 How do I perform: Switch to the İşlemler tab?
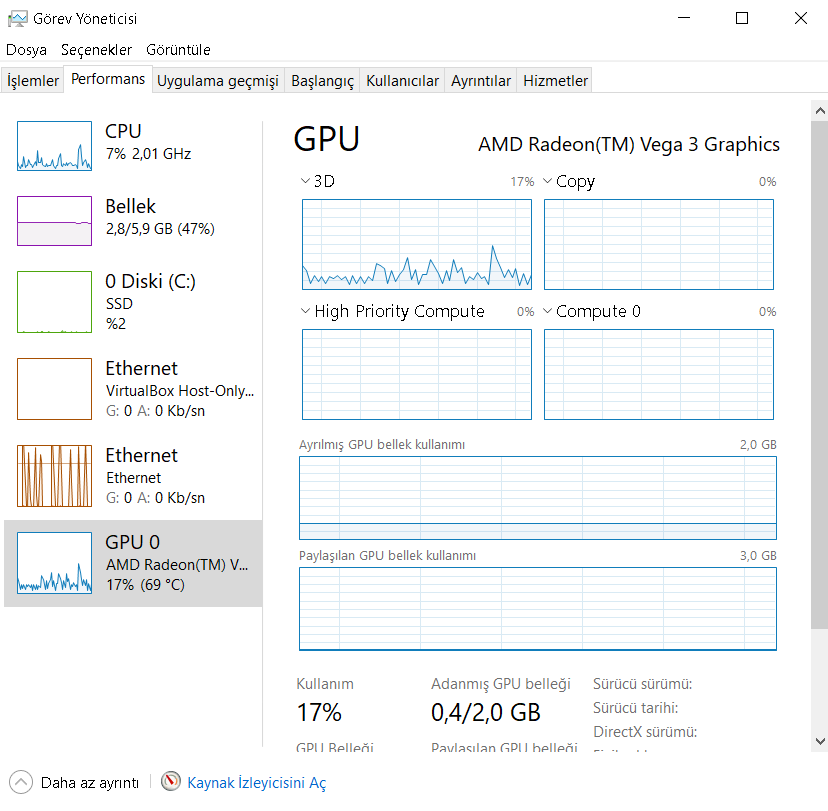point(33,81)
